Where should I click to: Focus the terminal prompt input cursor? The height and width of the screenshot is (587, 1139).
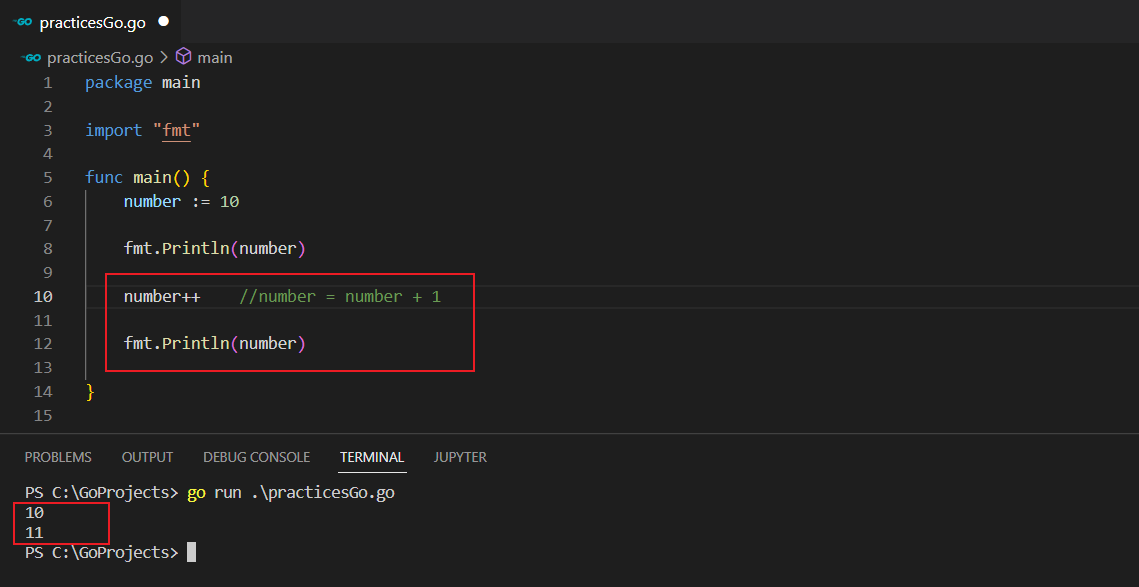coord(191,552)
